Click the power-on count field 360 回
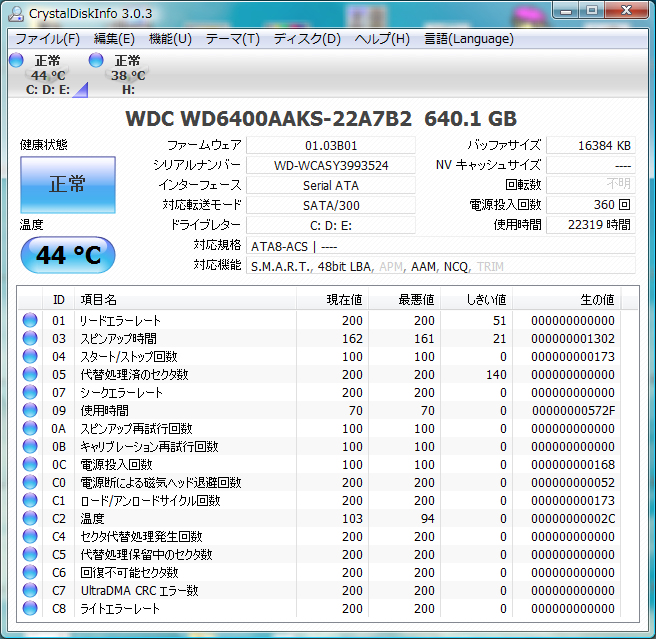This screenshot has width=656, height=639. [x=591, y=205]
